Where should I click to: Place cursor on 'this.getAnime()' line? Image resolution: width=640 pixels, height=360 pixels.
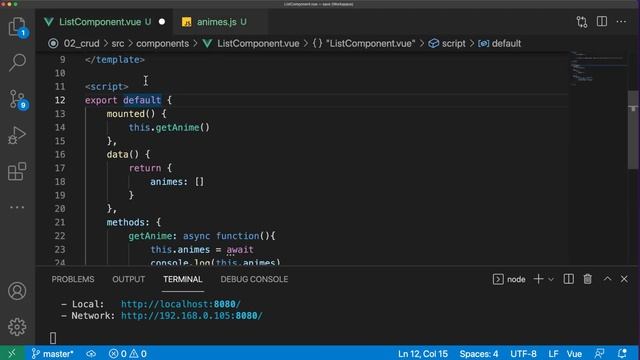click(169, 127)
